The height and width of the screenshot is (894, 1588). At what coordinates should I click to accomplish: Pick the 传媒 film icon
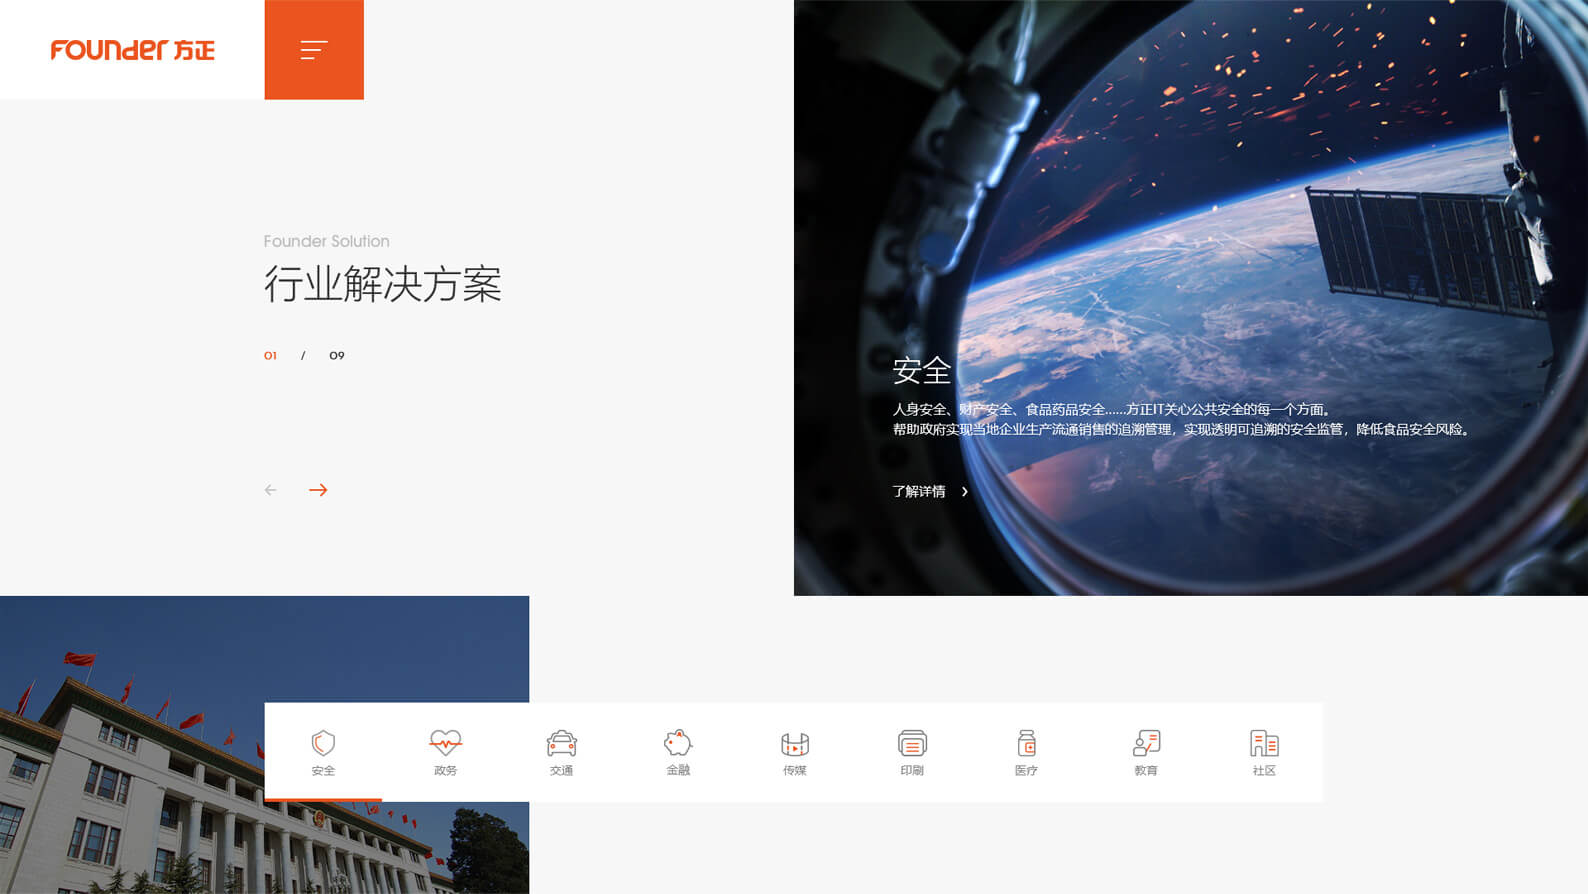coord(795,743)
